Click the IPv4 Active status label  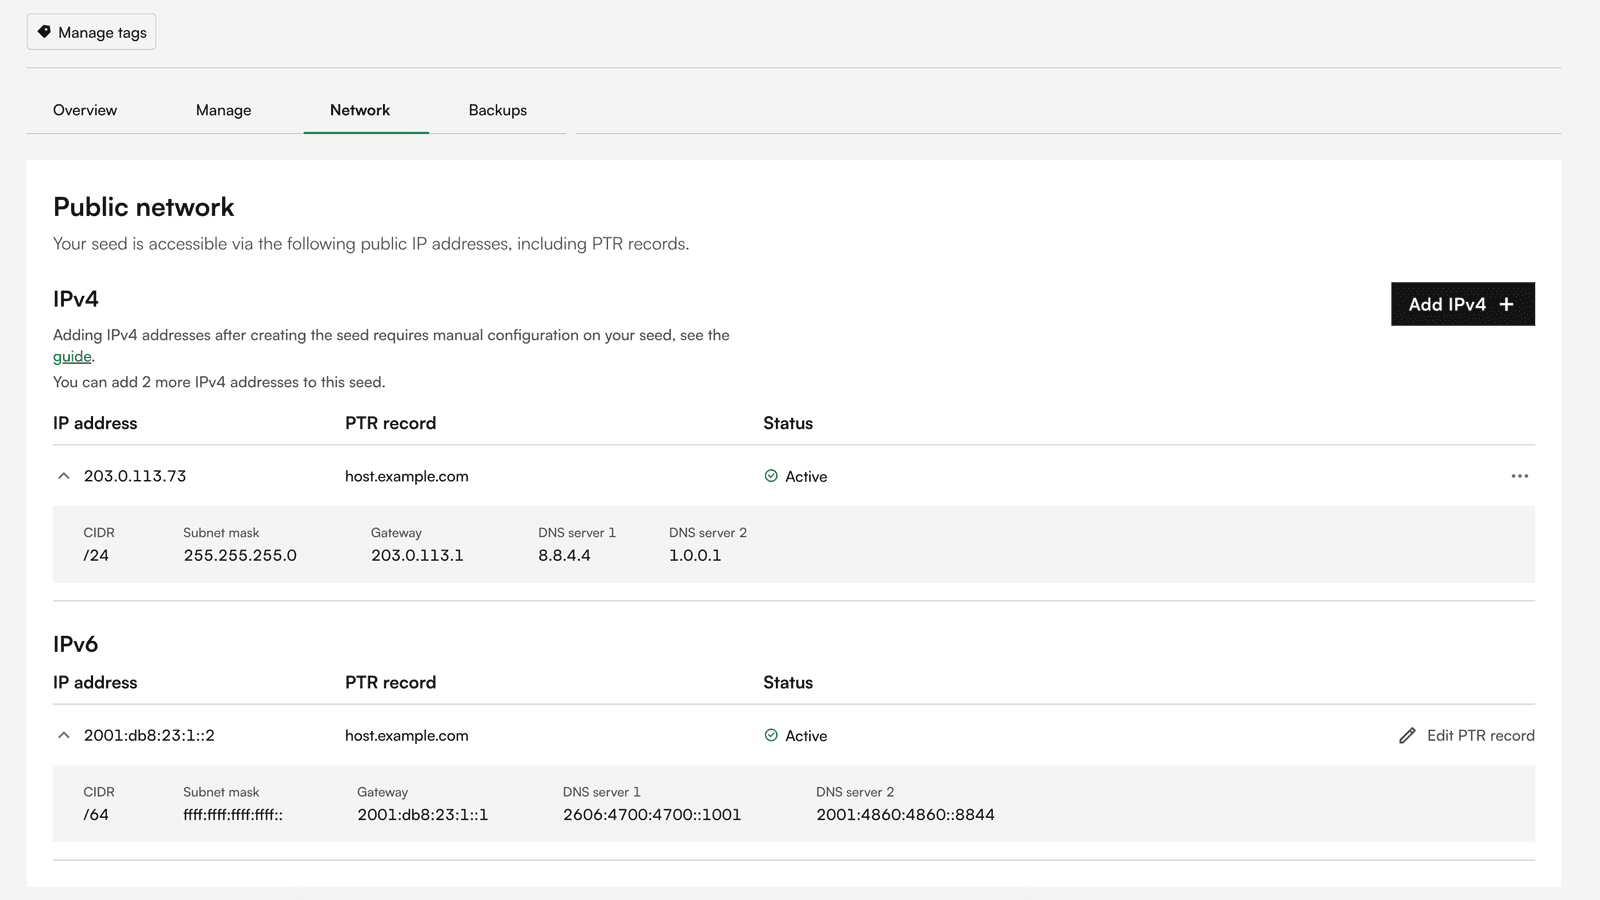[806, 476]
